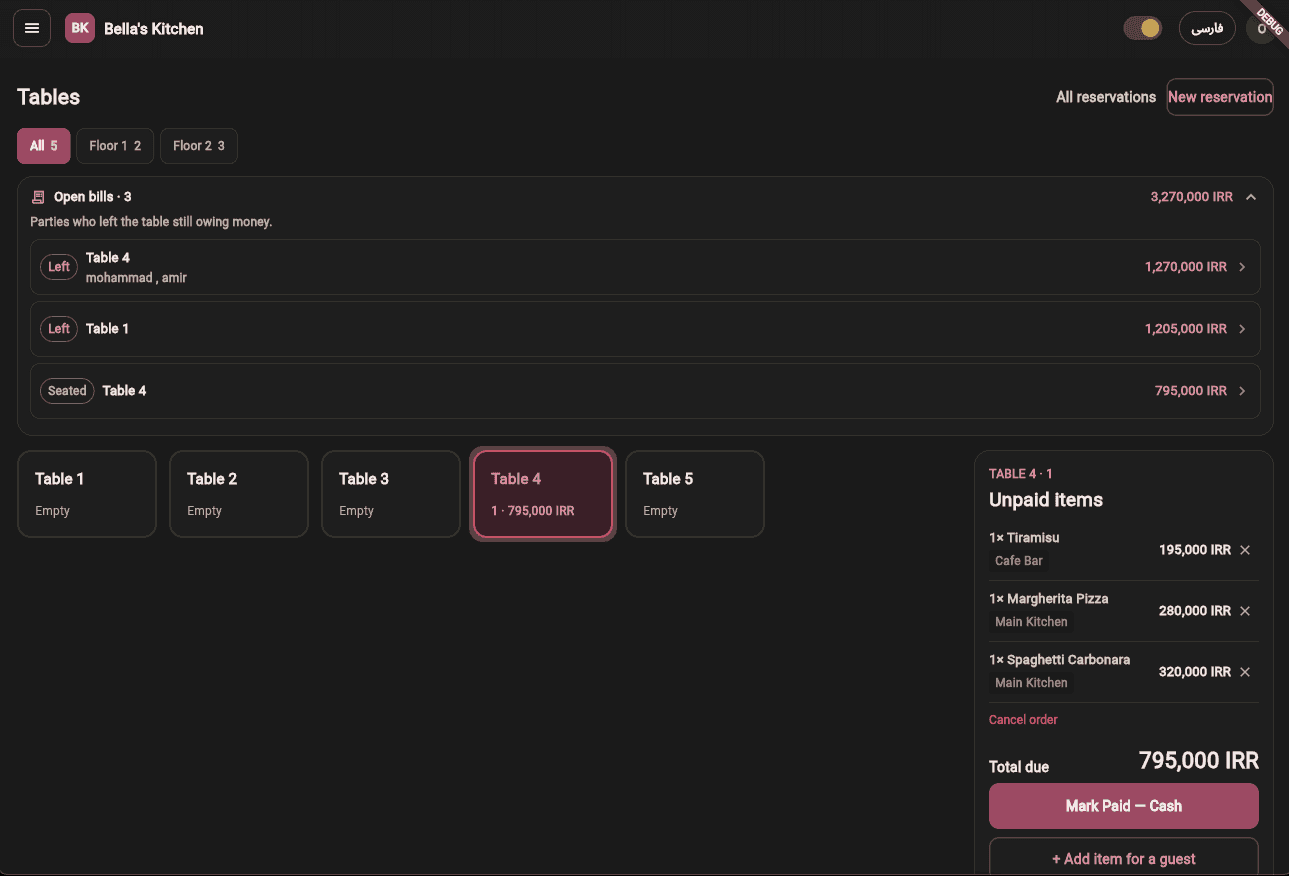Image resolution: width=1289 pixels, height=876 pixels.
Task: Click the Main Kitchen tag under Margherita Pizza
Action: (1031, 622)
